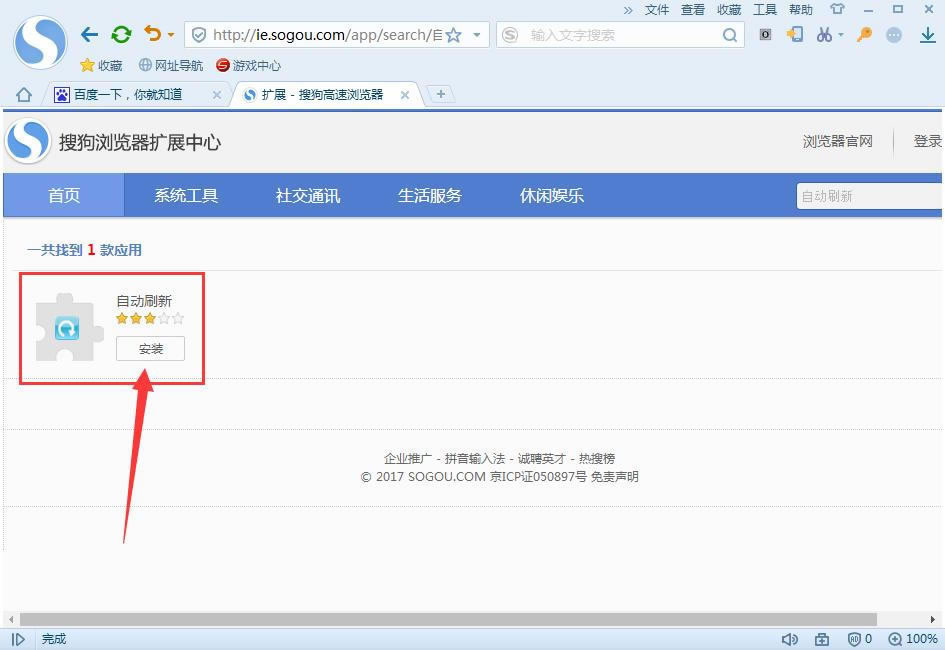Click the black square toolbar icon

pyautogui.click(x=765, y=34)
